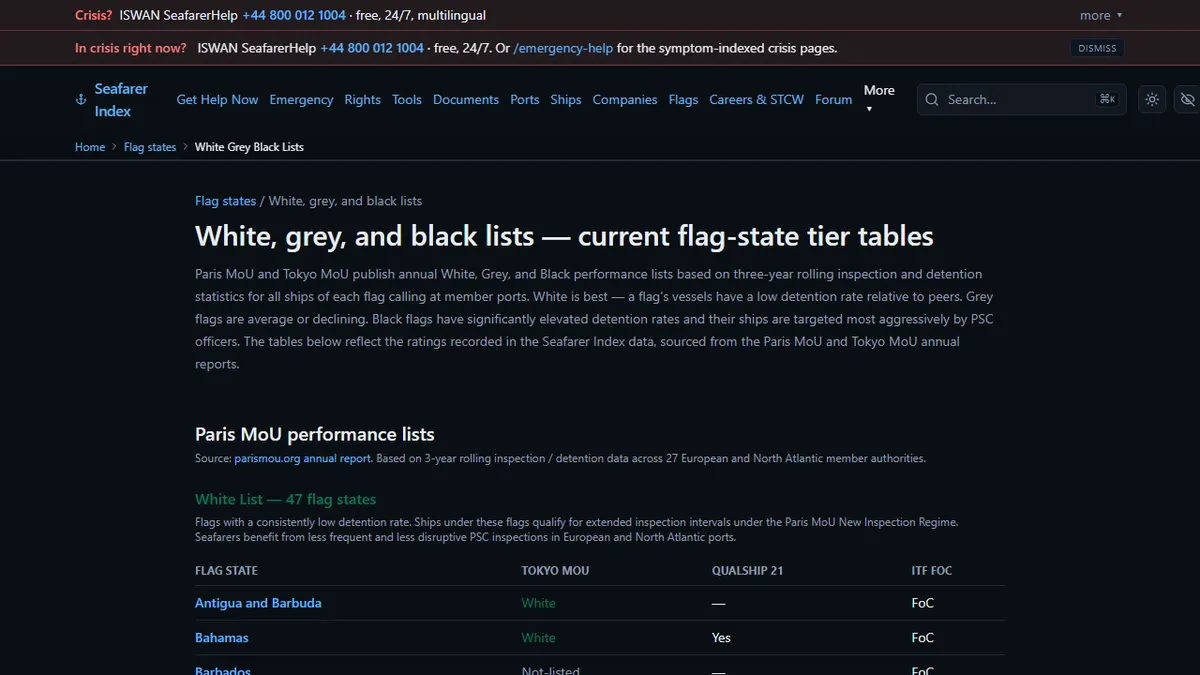This screenshot has width=1200, height=675.
Task: Click the /emergency-help link in banner
Action: 563,48
